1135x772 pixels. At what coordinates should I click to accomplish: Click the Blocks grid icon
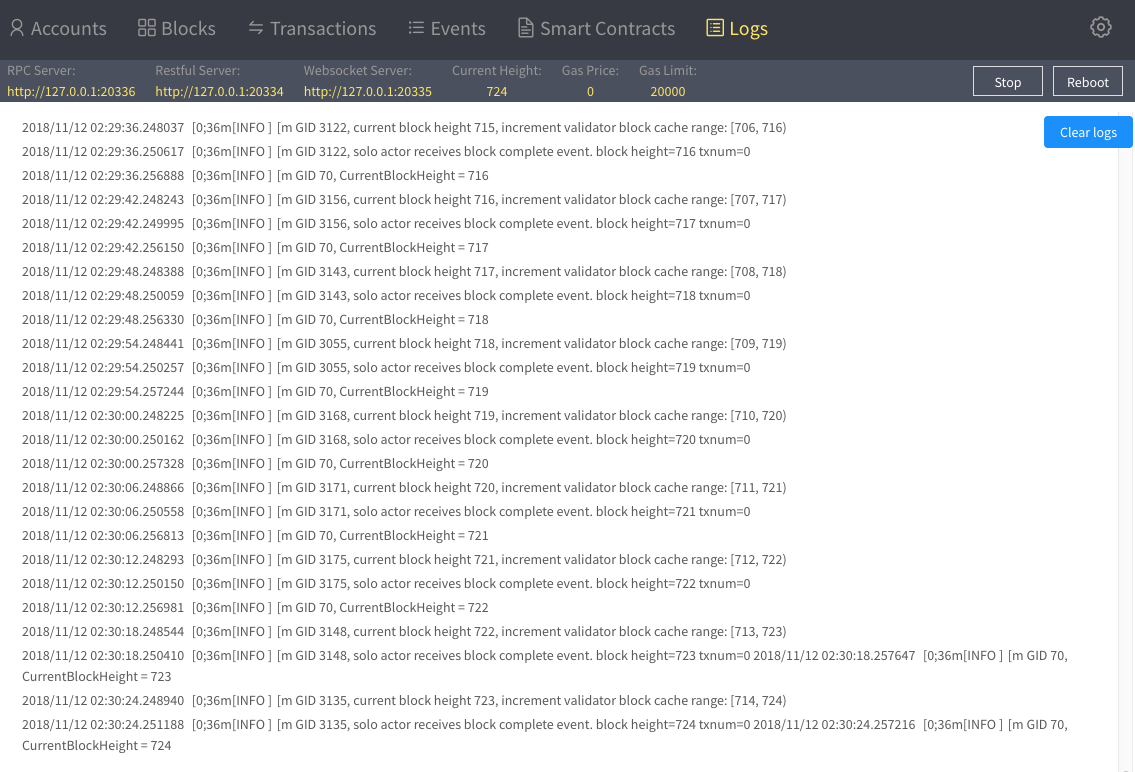[147, 28]
